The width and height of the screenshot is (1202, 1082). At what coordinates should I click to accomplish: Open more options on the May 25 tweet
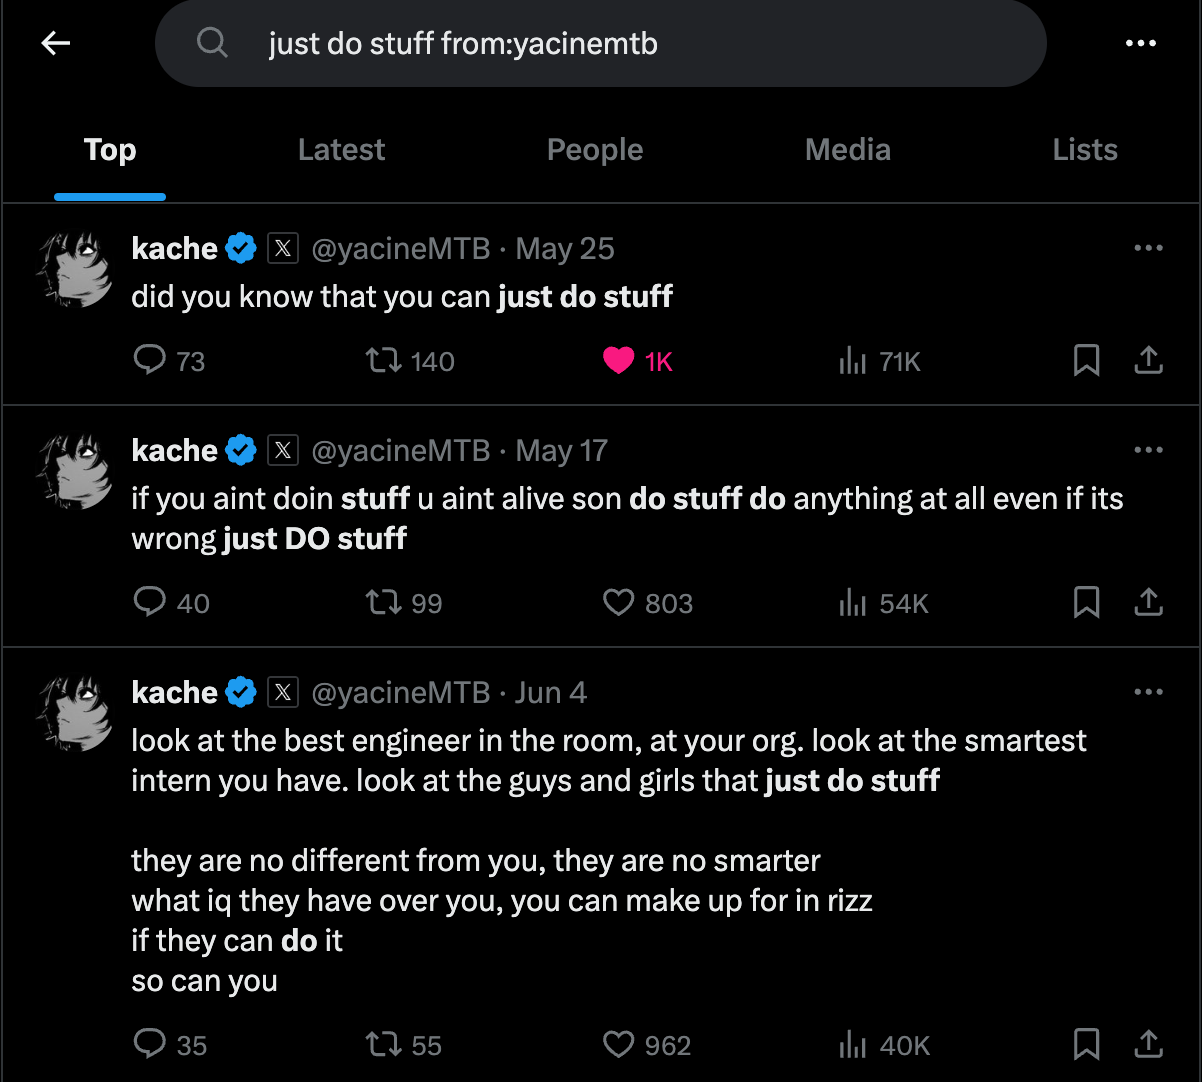tap(1148, 248)
